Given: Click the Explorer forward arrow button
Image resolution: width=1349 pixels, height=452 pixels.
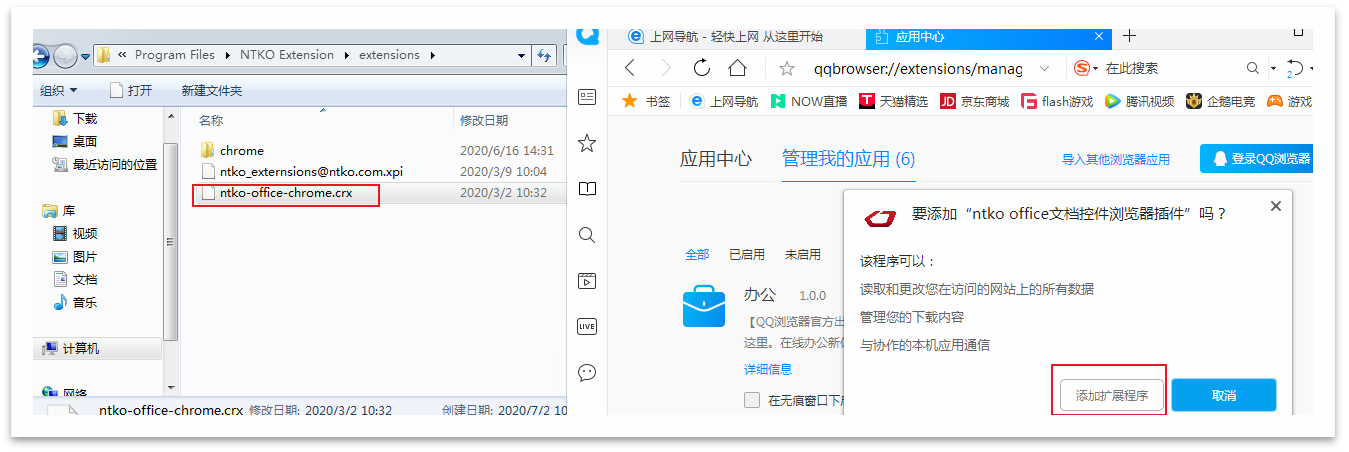Looking at the screenshot, I should 65,55.
